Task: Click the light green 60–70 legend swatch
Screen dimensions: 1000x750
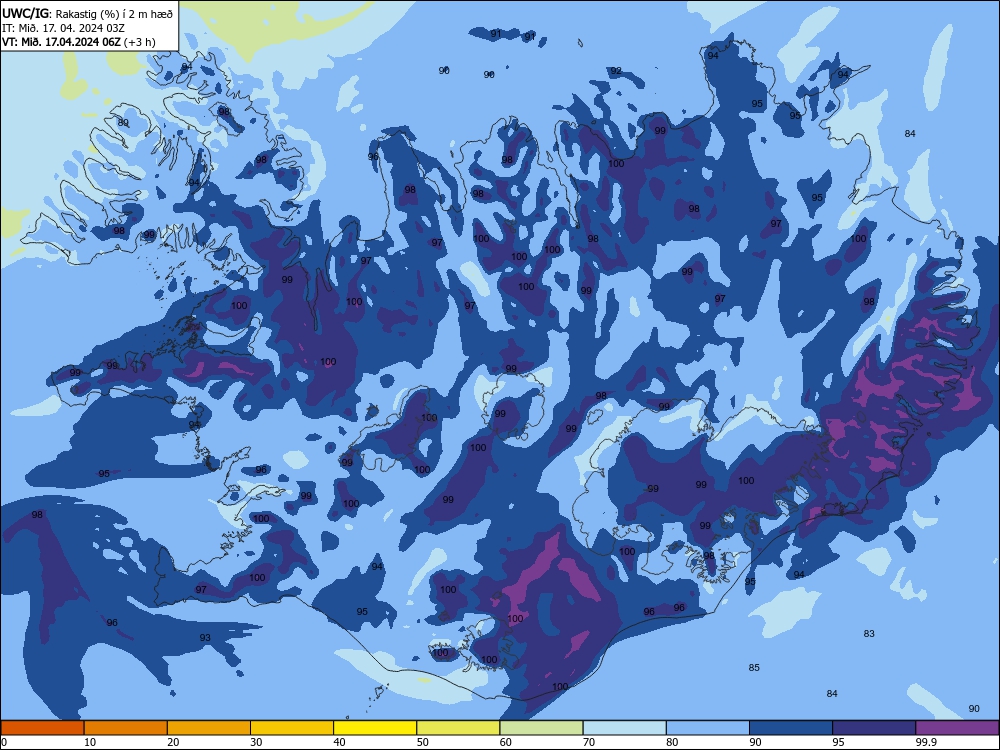Action: click(x=541, y=728)
